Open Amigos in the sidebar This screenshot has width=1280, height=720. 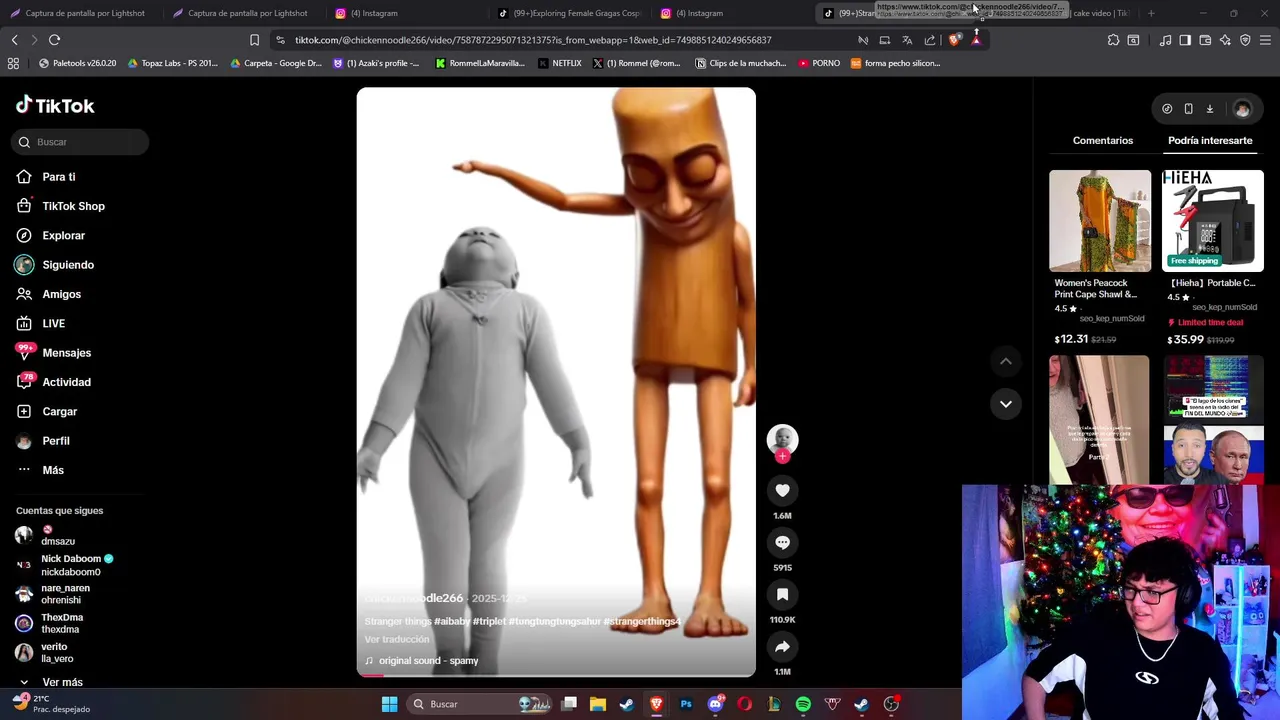[x=61, y=294]
